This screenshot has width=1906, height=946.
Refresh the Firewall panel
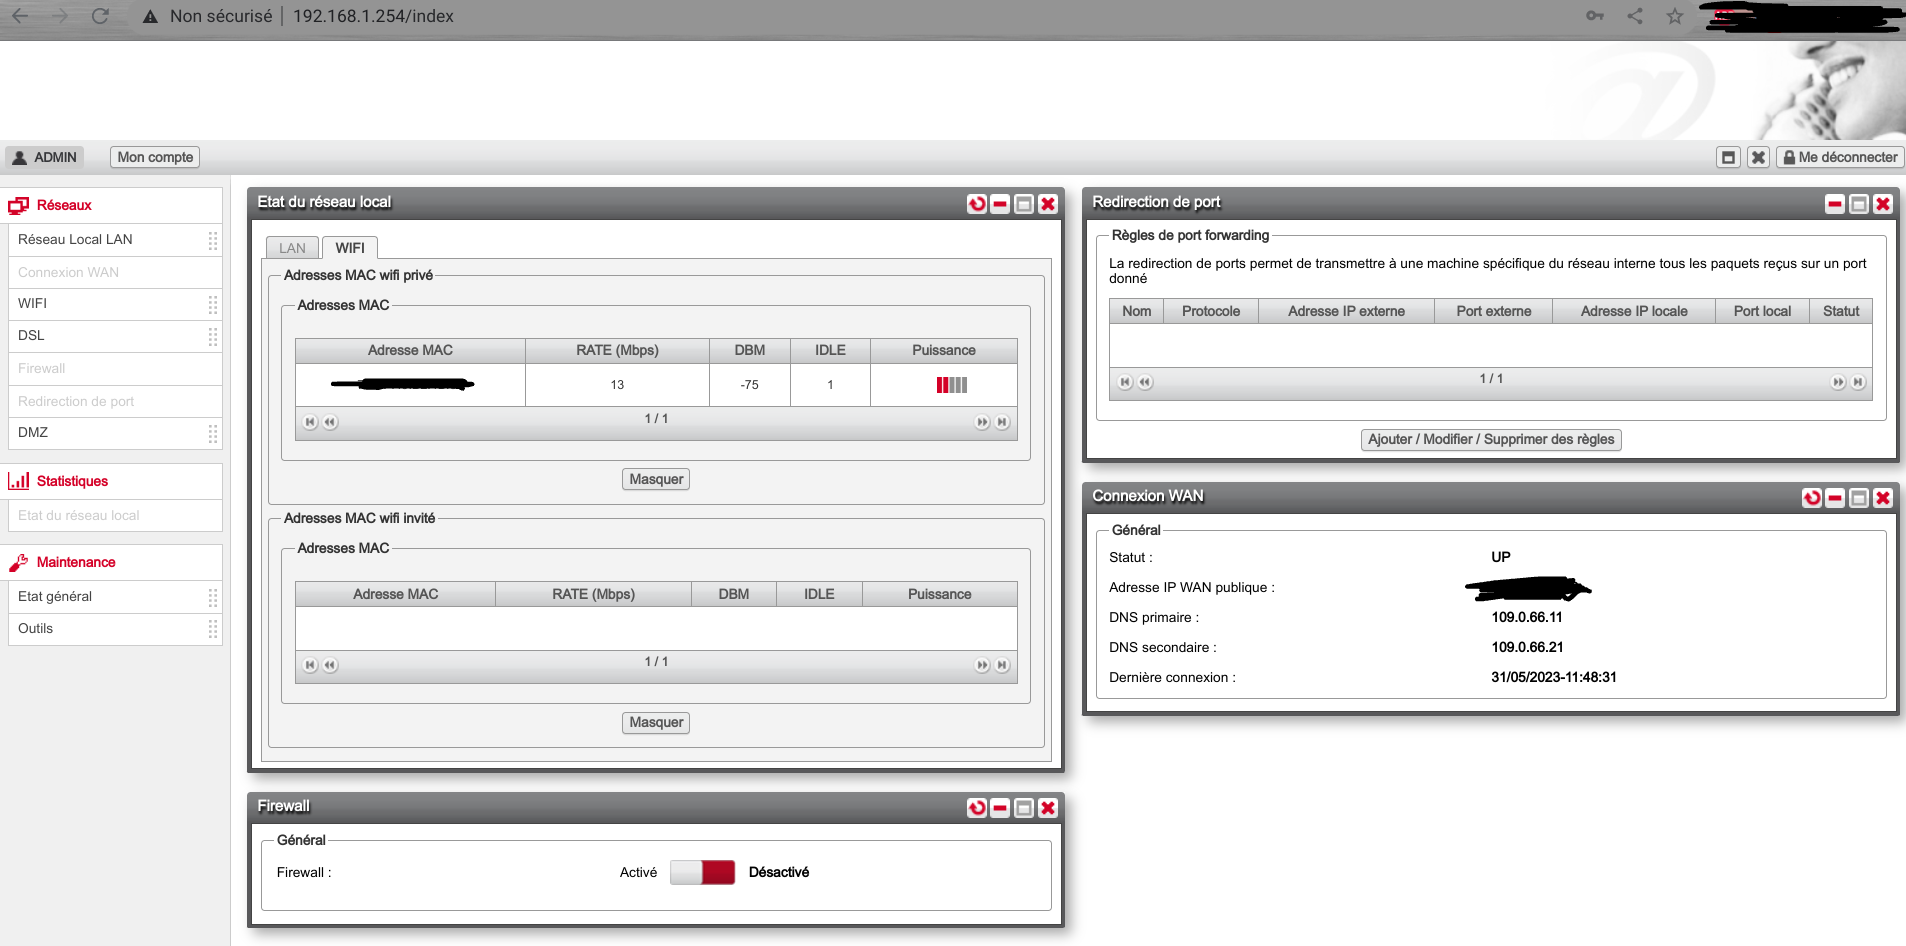(x=977, y=807)
